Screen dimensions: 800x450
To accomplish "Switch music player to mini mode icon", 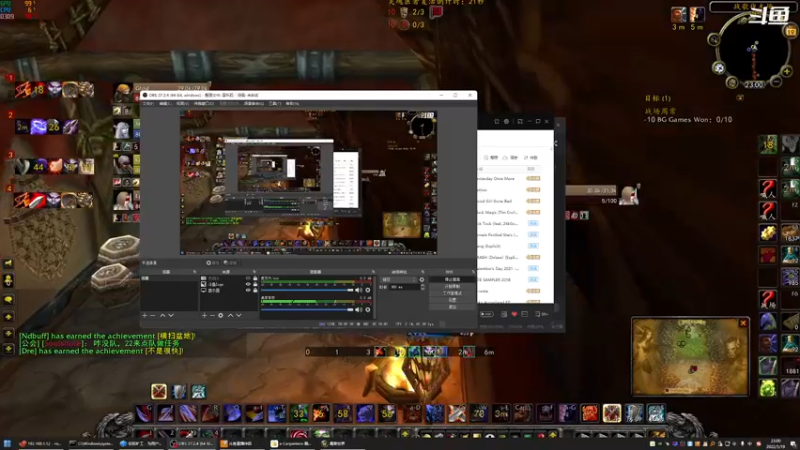I will point(520,121).
